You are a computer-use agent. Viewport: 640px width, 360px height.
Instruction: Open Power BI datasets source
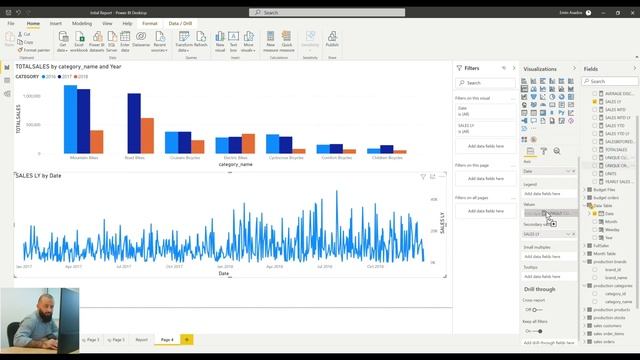(97, 41)
